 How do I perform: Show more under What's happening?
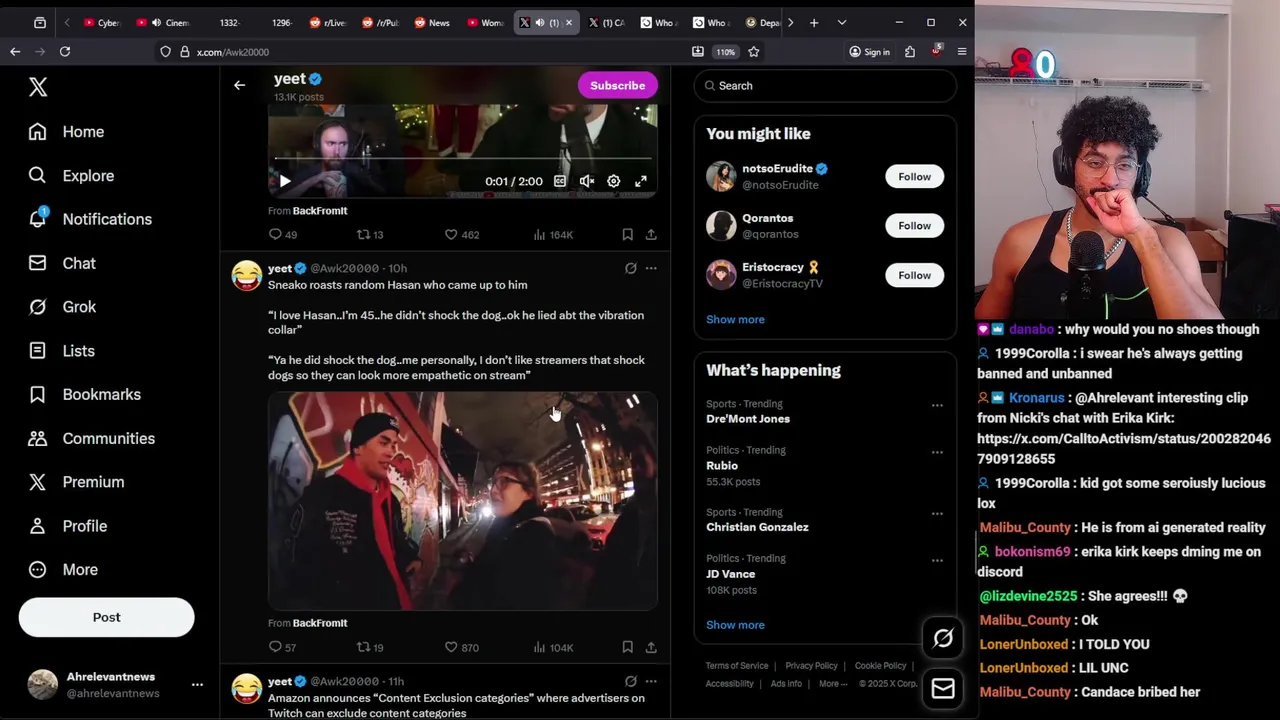pos(735,625)
